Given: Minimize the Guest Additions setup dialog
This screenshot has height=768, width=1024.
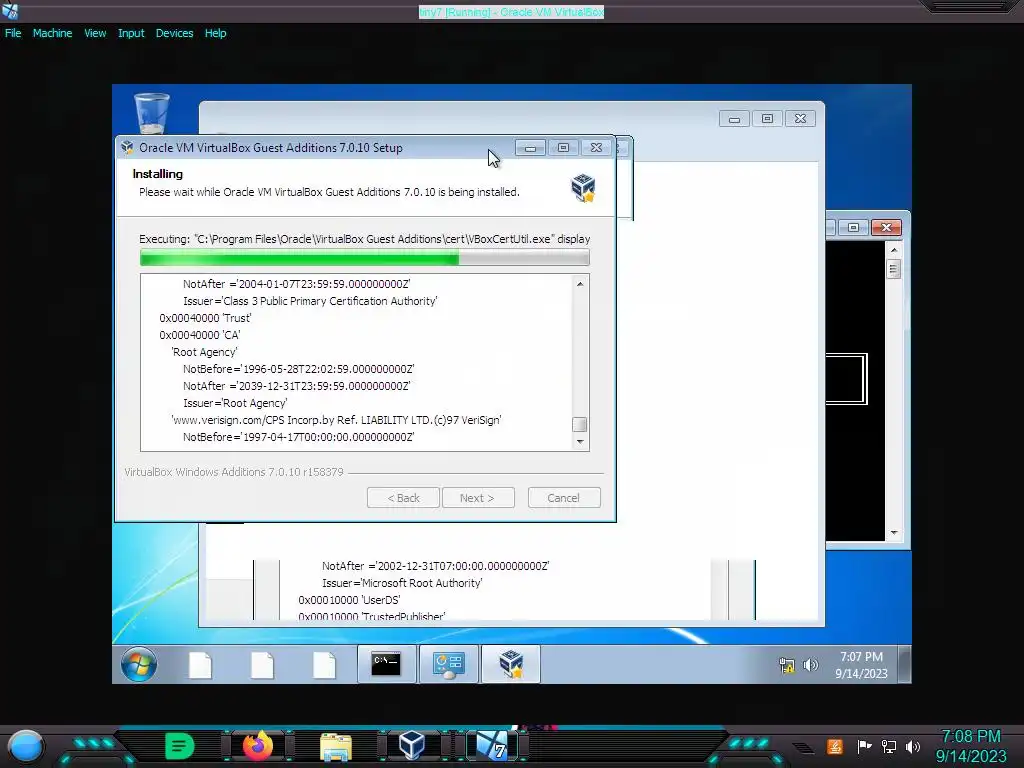Looking at the screenshot, I should pyautogui.click(x=530, y=148).
